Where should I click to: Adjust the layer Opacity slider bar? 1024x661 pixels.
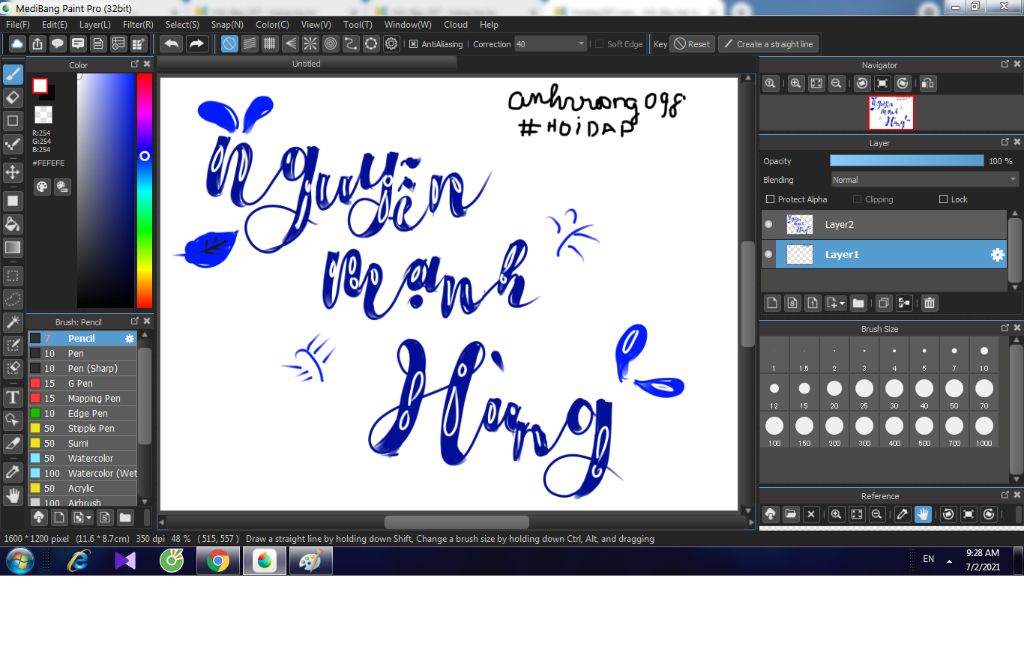906,161
